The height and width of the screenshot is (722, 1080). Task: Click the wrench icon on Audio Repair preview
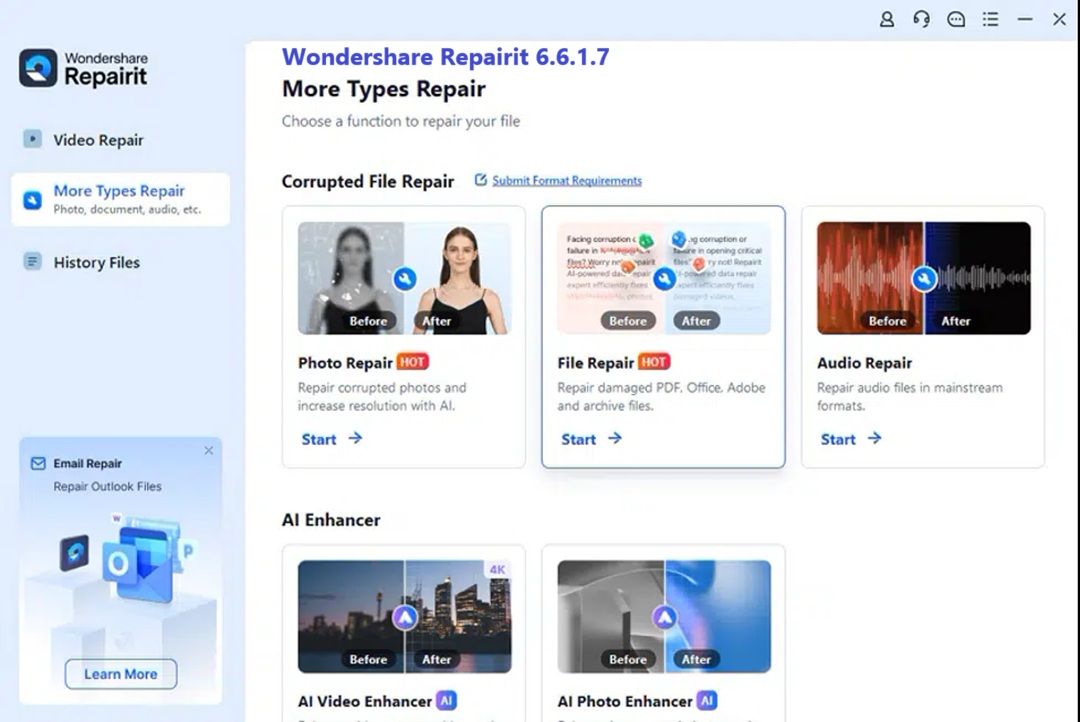click(924, 279)
